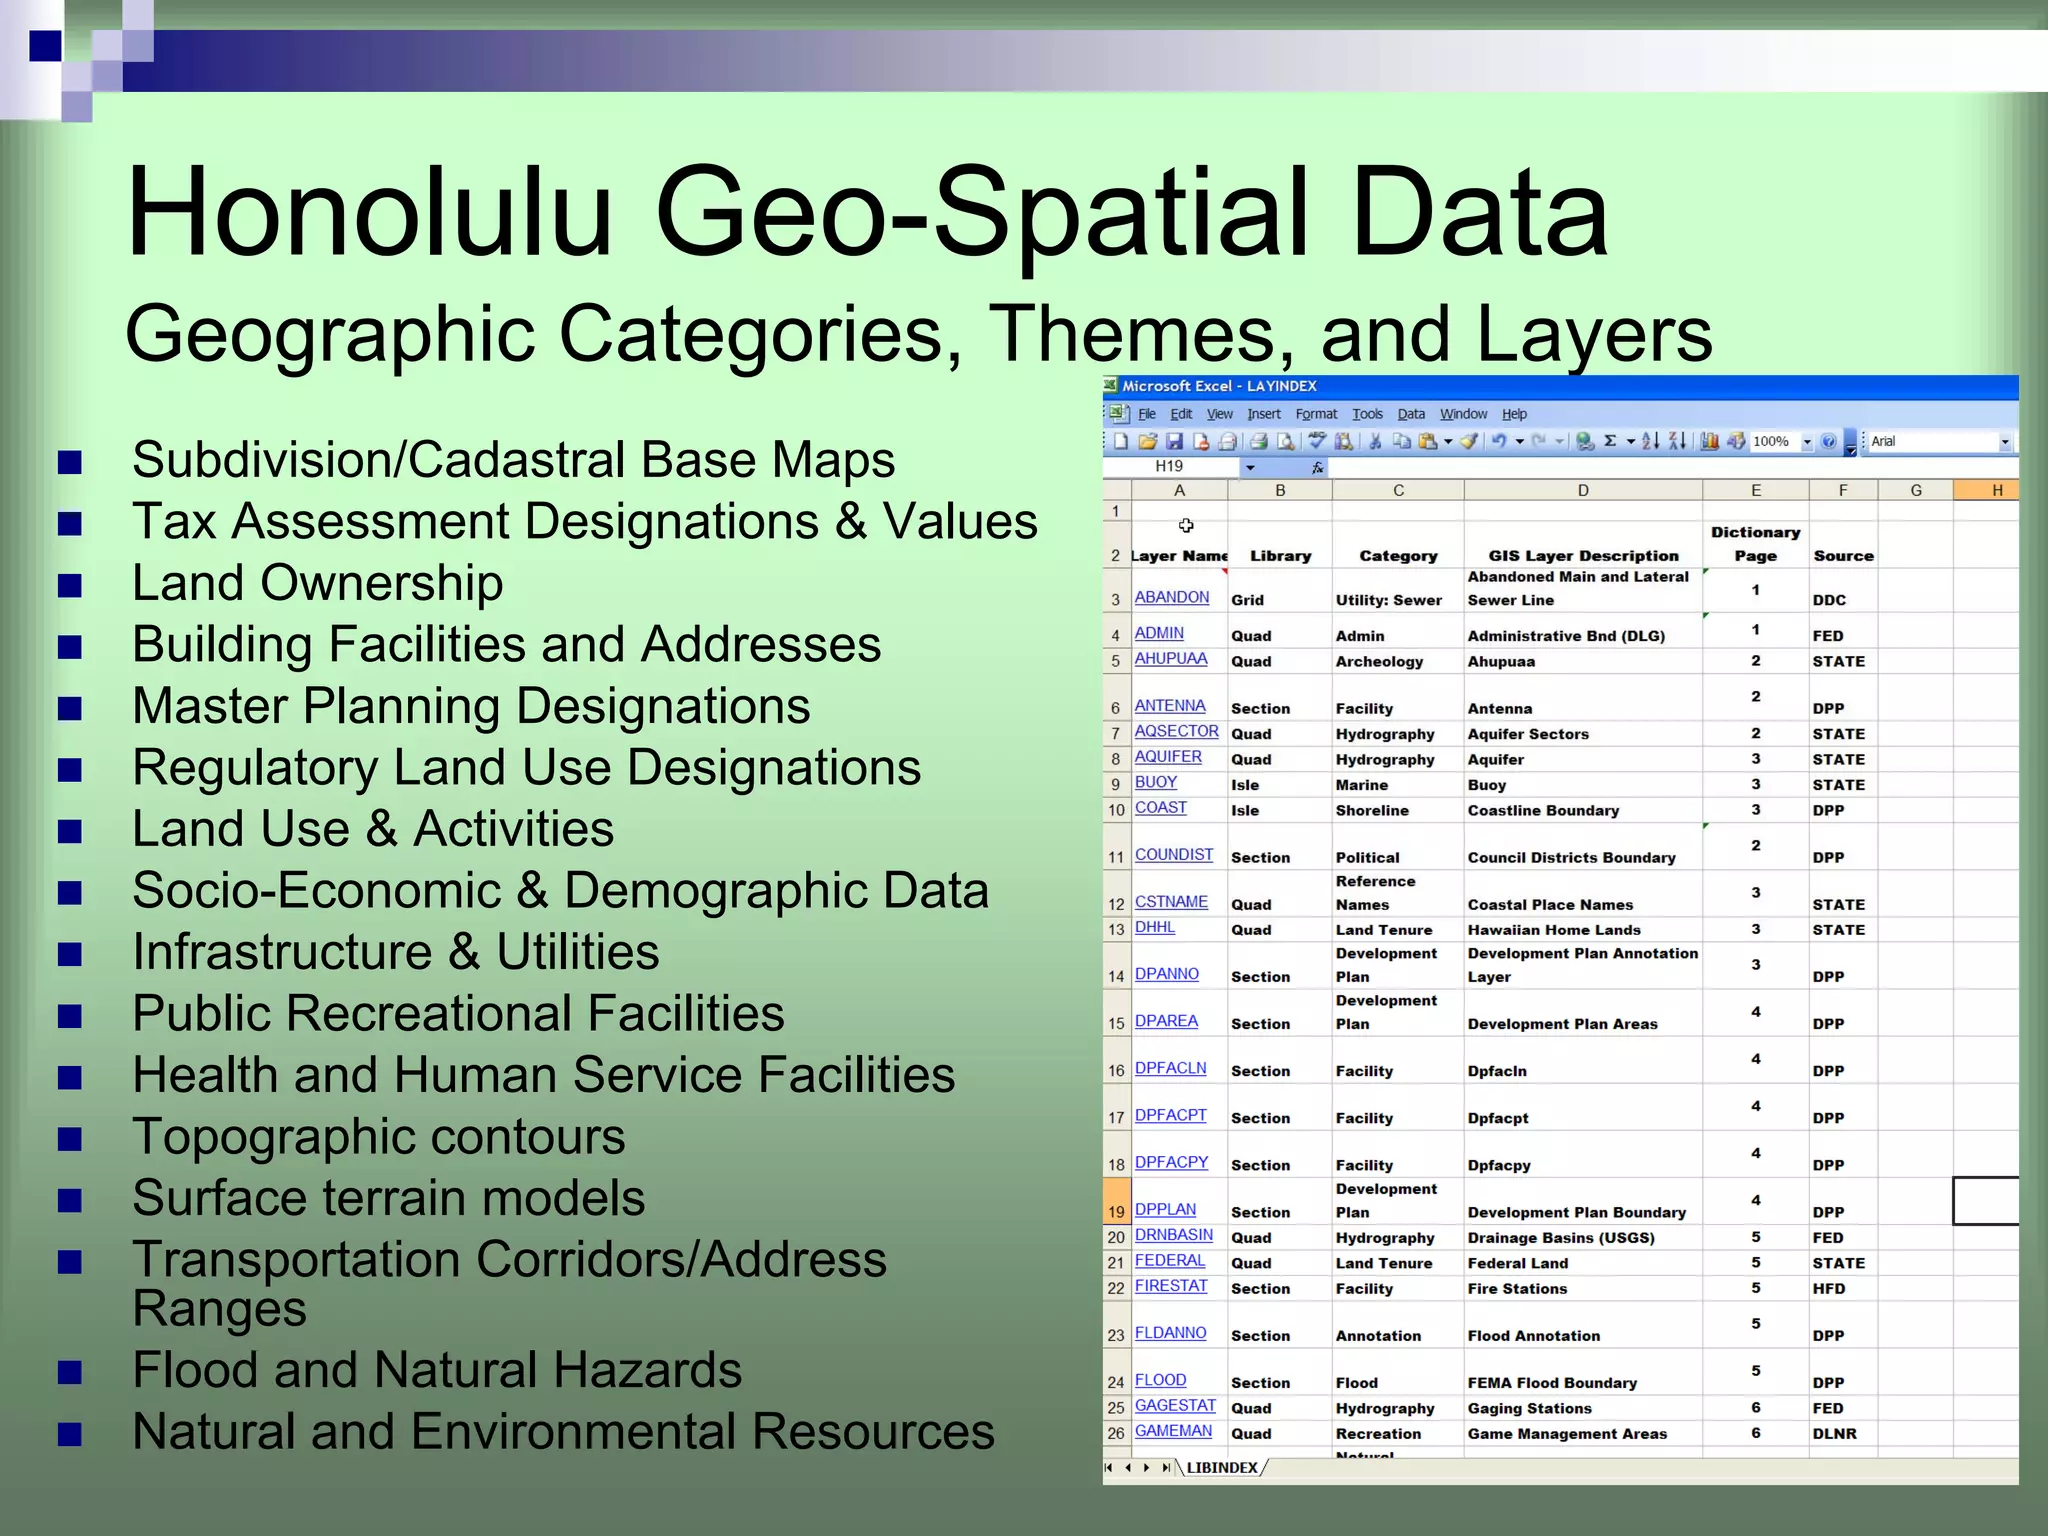Click the Open folder icon in Excel toolbar
This screenshot has width=2048, height=1536.
click(x=1147, y=441)
